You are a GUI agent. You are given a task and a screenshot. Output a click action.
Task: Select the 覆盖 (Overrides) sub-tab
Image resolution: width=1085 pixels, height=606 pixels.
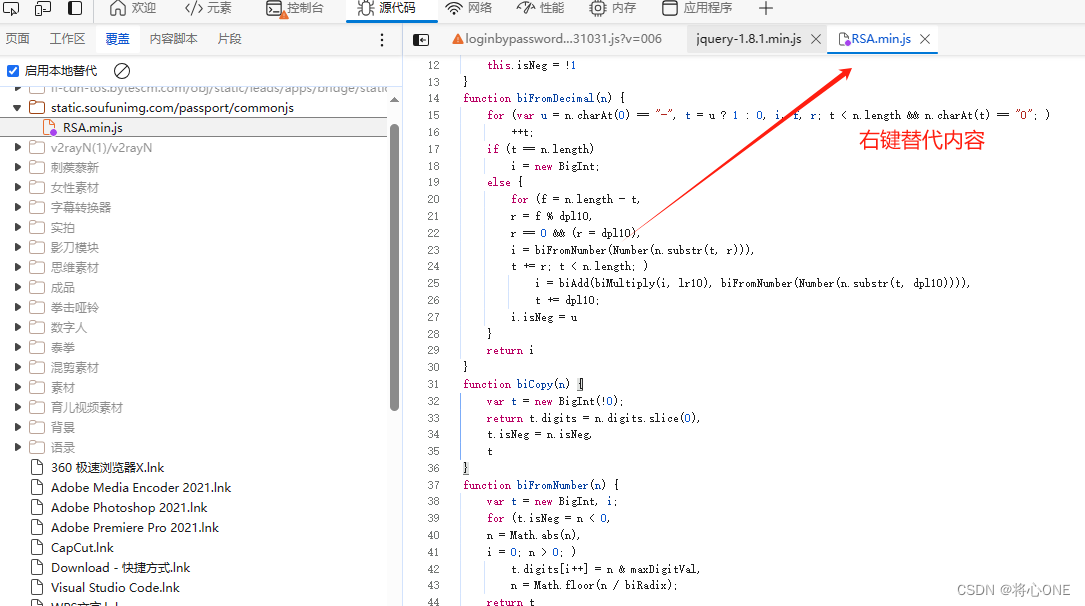(117, 39)
